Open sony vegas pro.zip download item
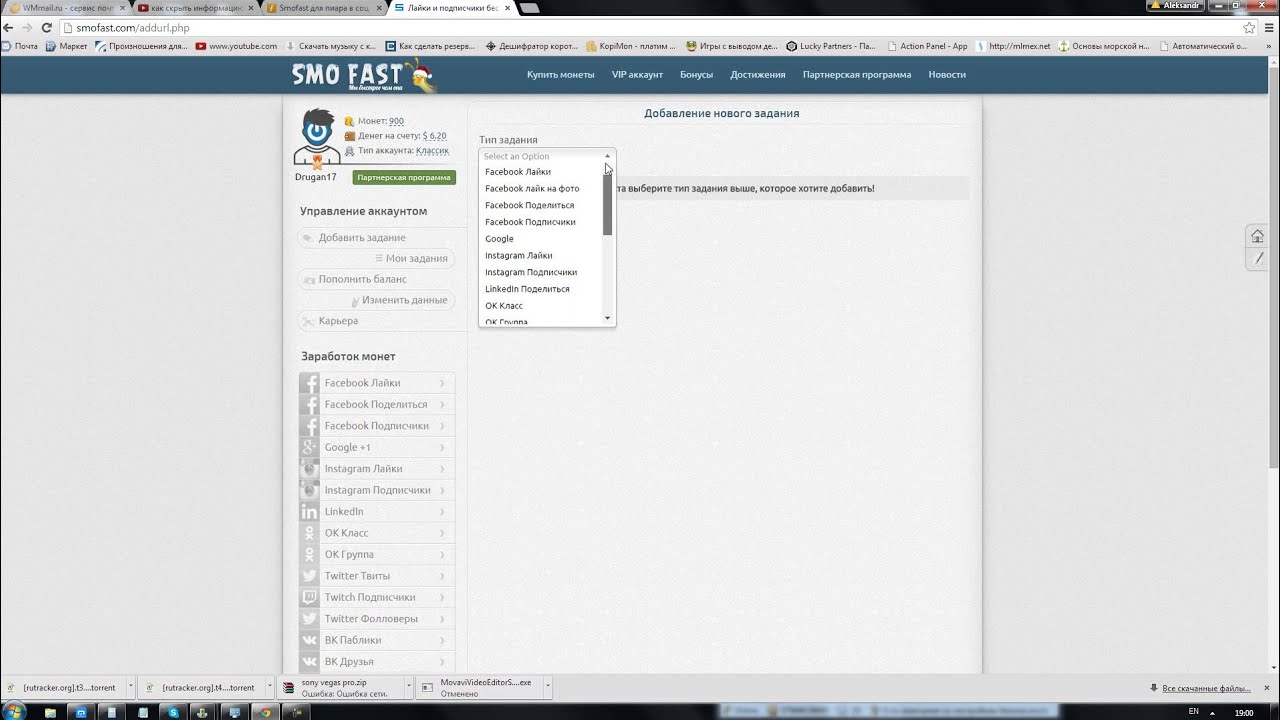 (343, 688)
